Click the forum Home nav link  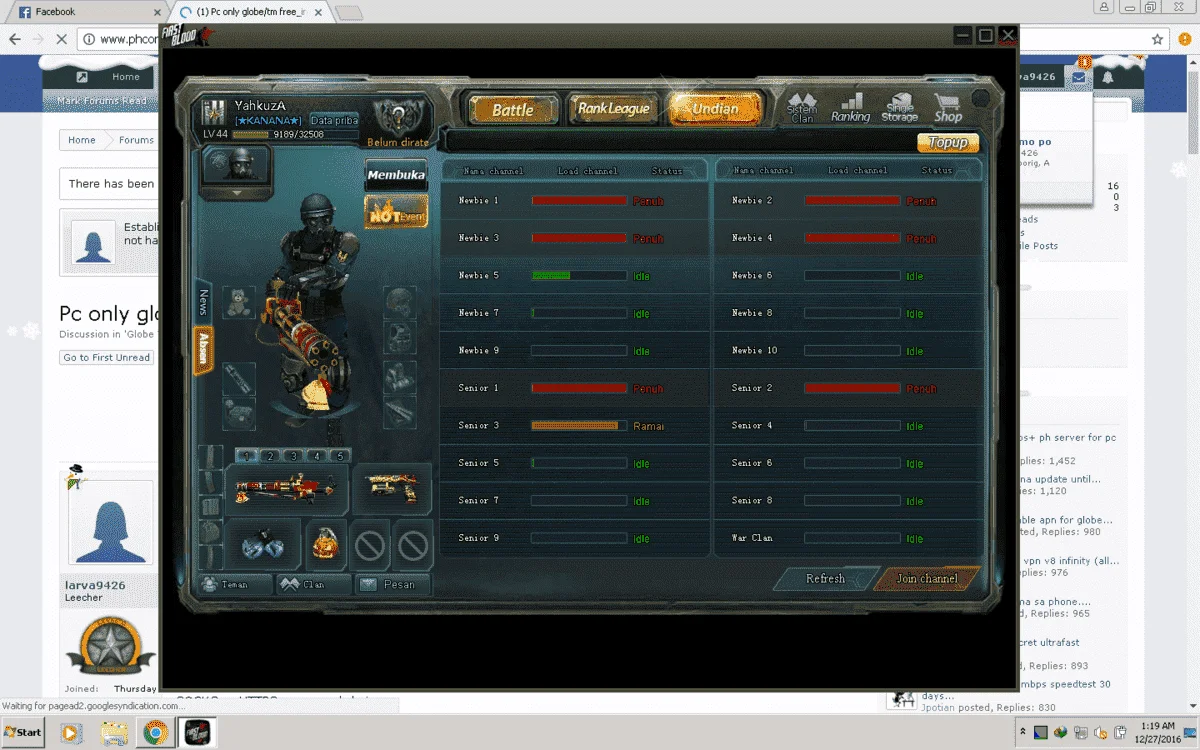(x=125, y=77)
